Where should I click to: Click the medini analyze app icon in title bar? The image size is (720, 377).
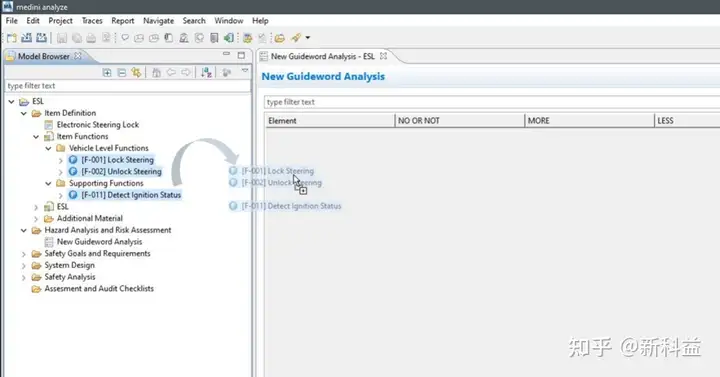(8, 6)
